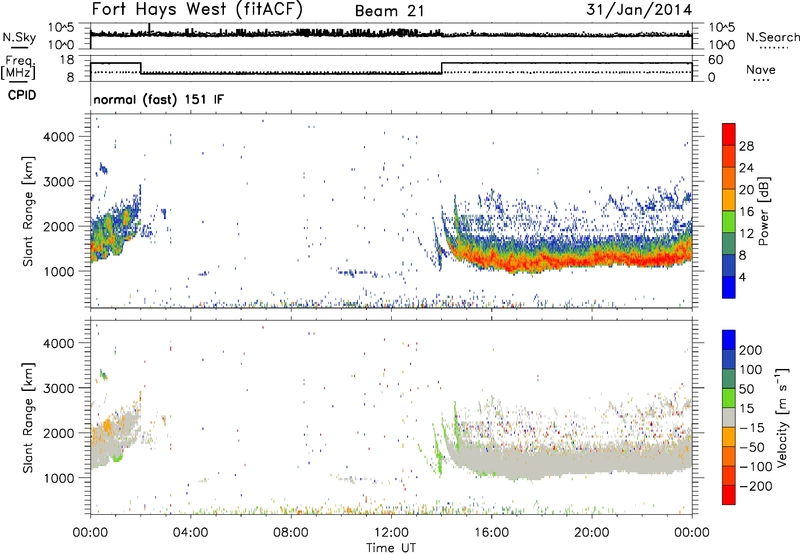The width and height of the screenshot is (800, 554).
Task: Click the "-100" label on the Velocity colorbar
Action: [x=756, y=467]
